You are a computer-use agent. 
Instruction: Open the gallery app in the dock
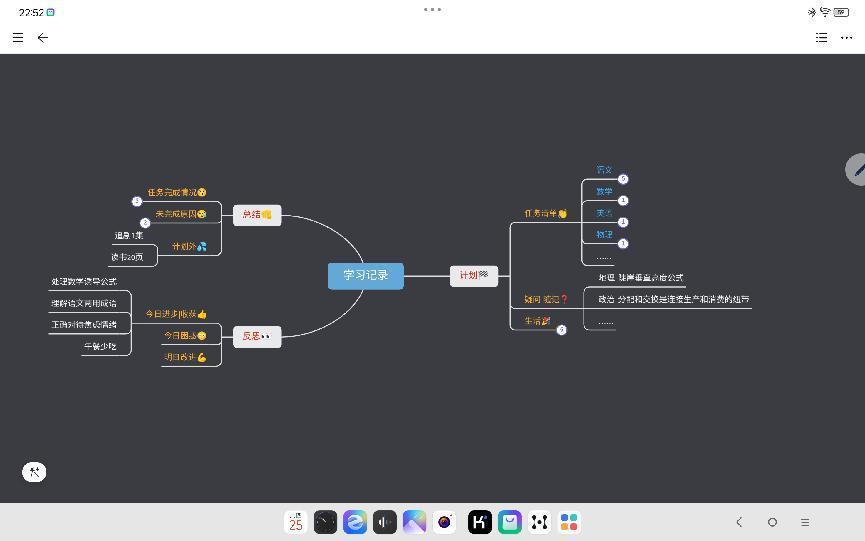[414, 522]
